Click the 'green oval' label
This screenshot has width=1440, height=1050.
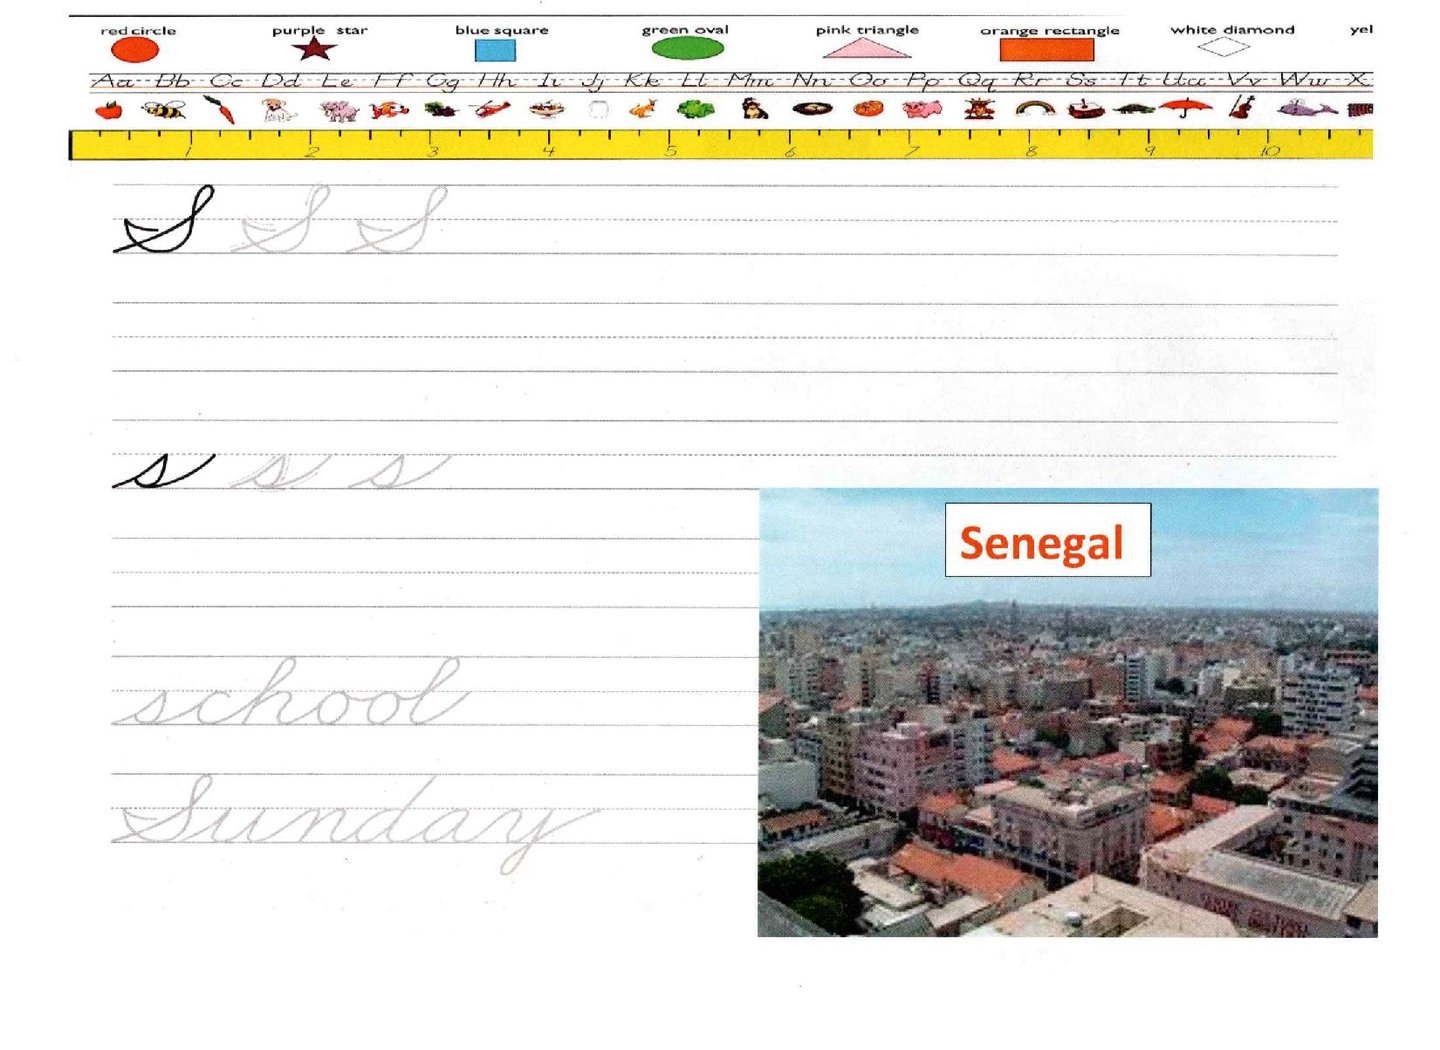pos(686,30)
